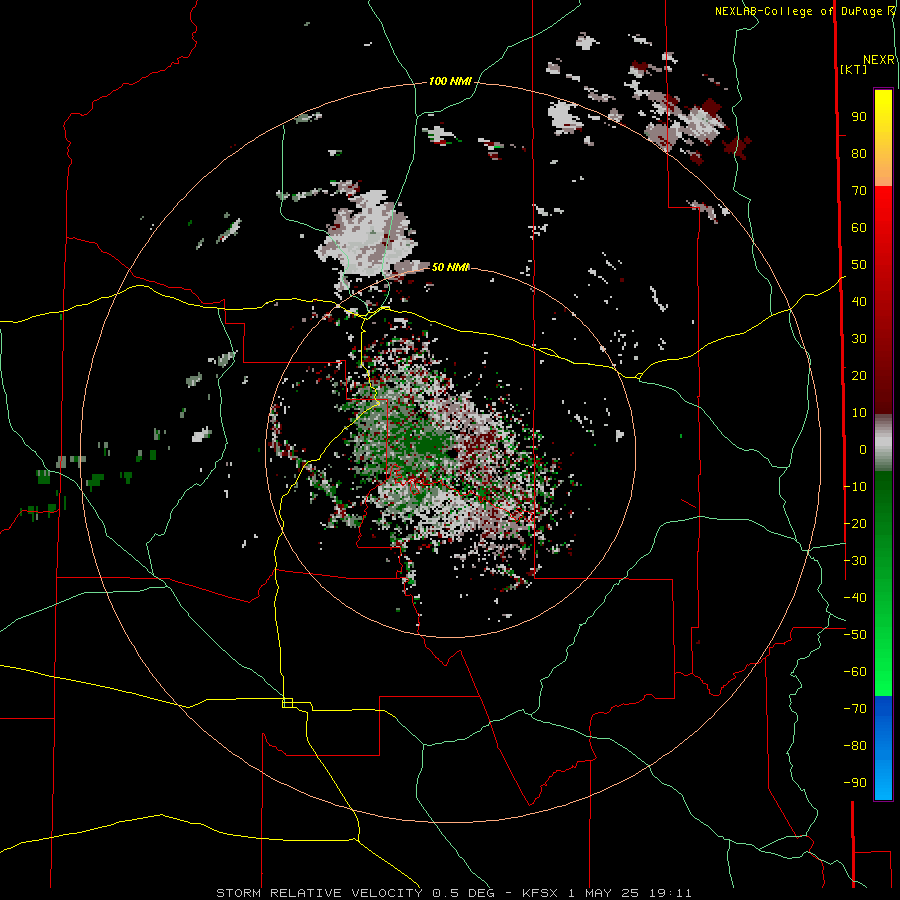Click the "50 NMI" range ring label
Screen dimensions: 900x900
point(451,267)
